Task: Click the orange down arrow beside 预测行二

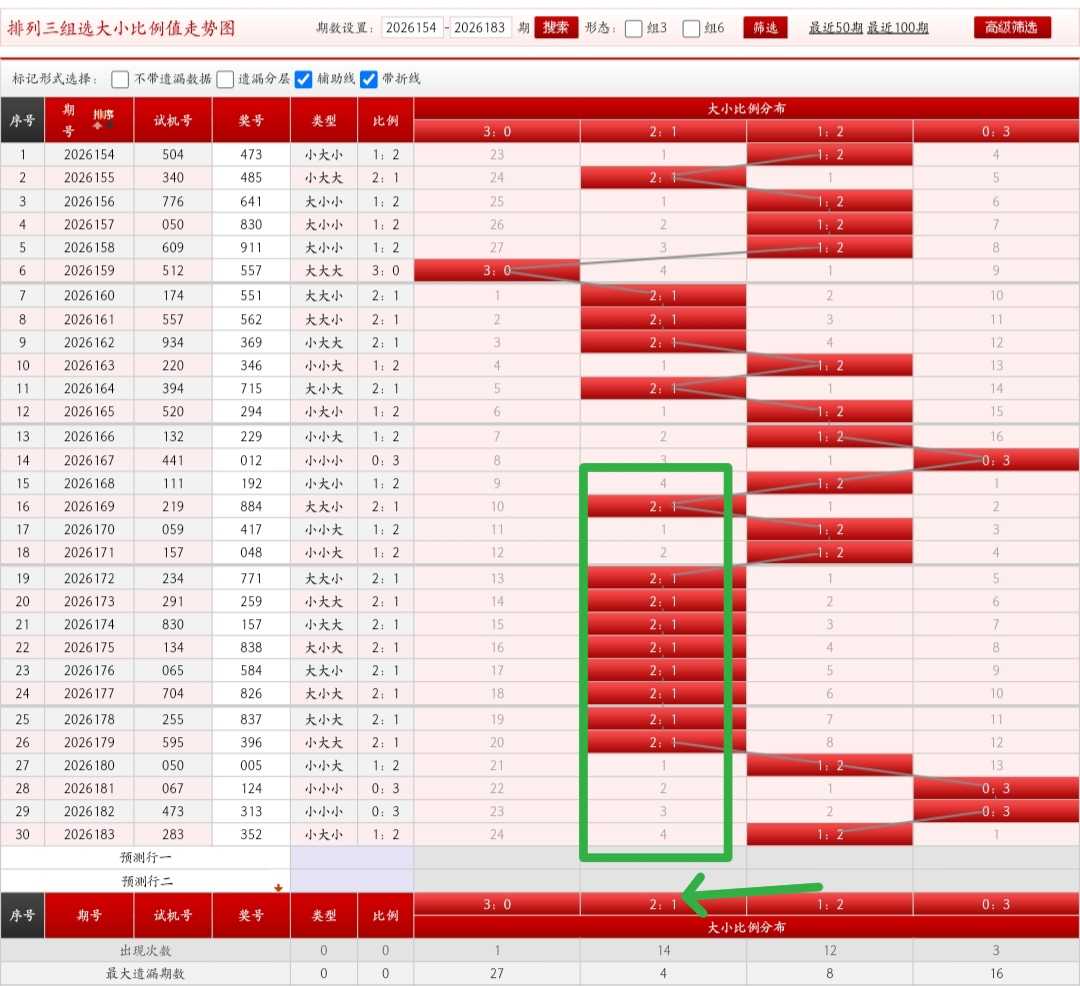Action: pyautogui.click(x=278, y=888)
